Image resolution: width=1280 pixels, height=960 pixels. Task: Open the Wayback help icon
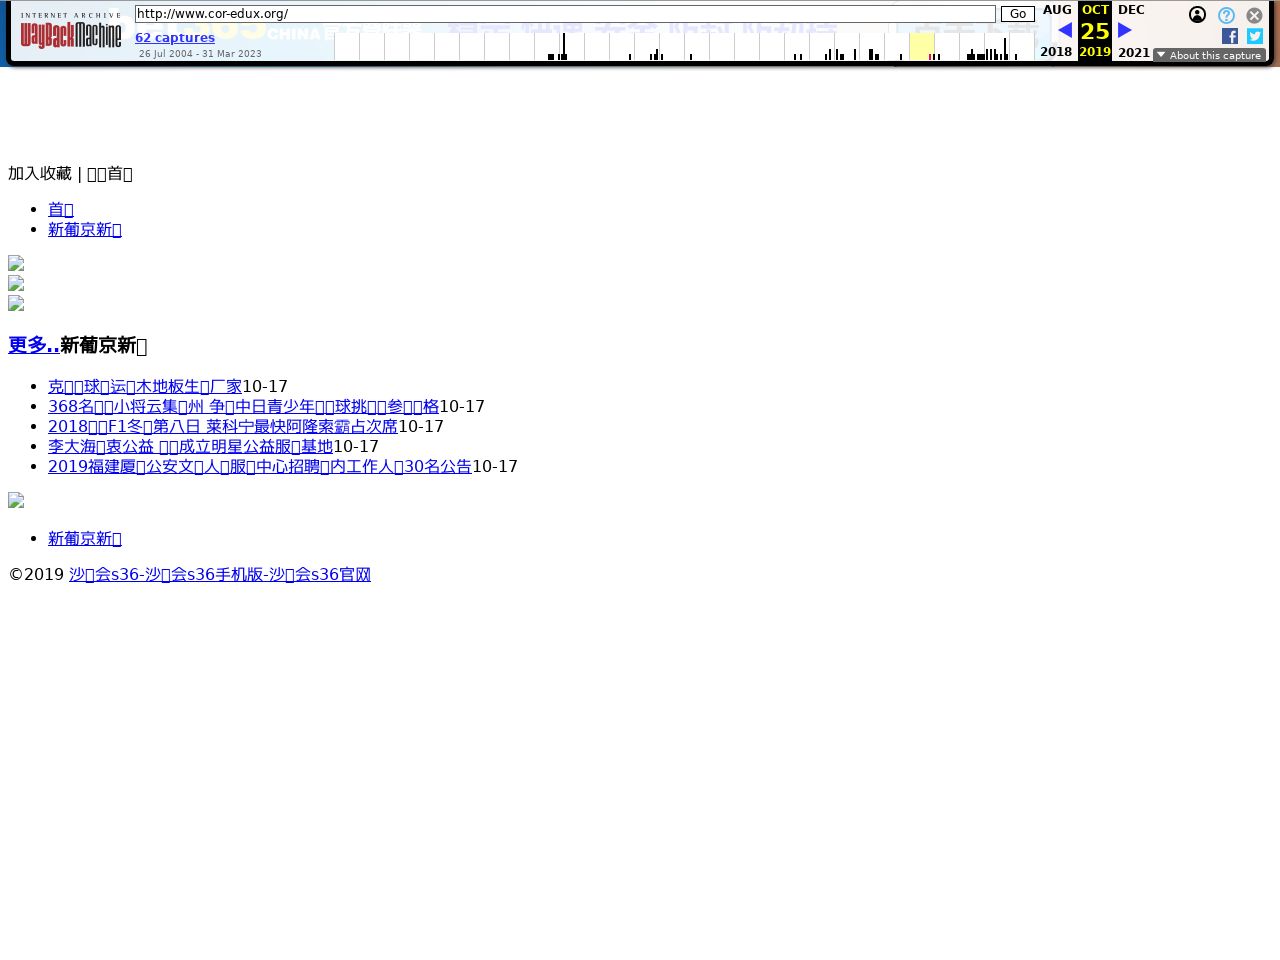point(1226,16)
